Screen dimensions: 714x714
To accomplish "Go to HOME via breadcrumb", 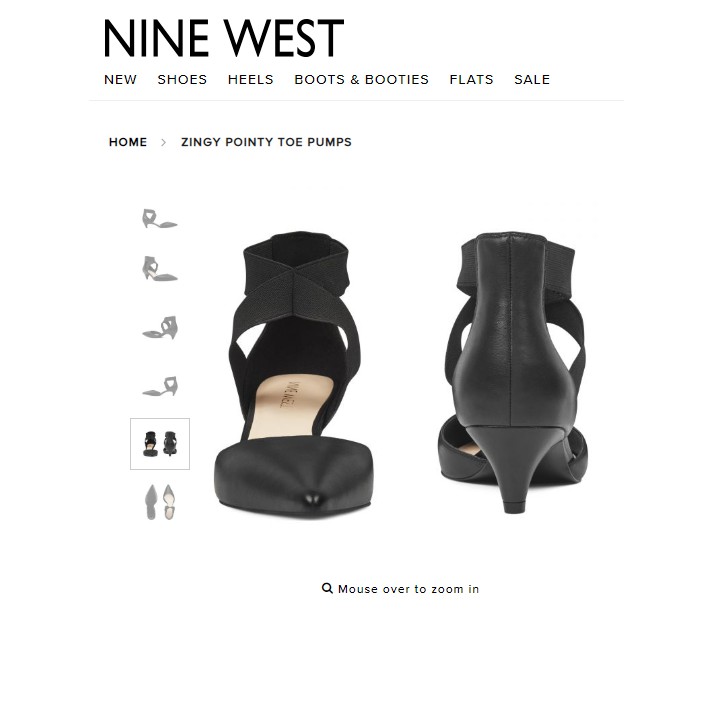I will pos(128,142).
